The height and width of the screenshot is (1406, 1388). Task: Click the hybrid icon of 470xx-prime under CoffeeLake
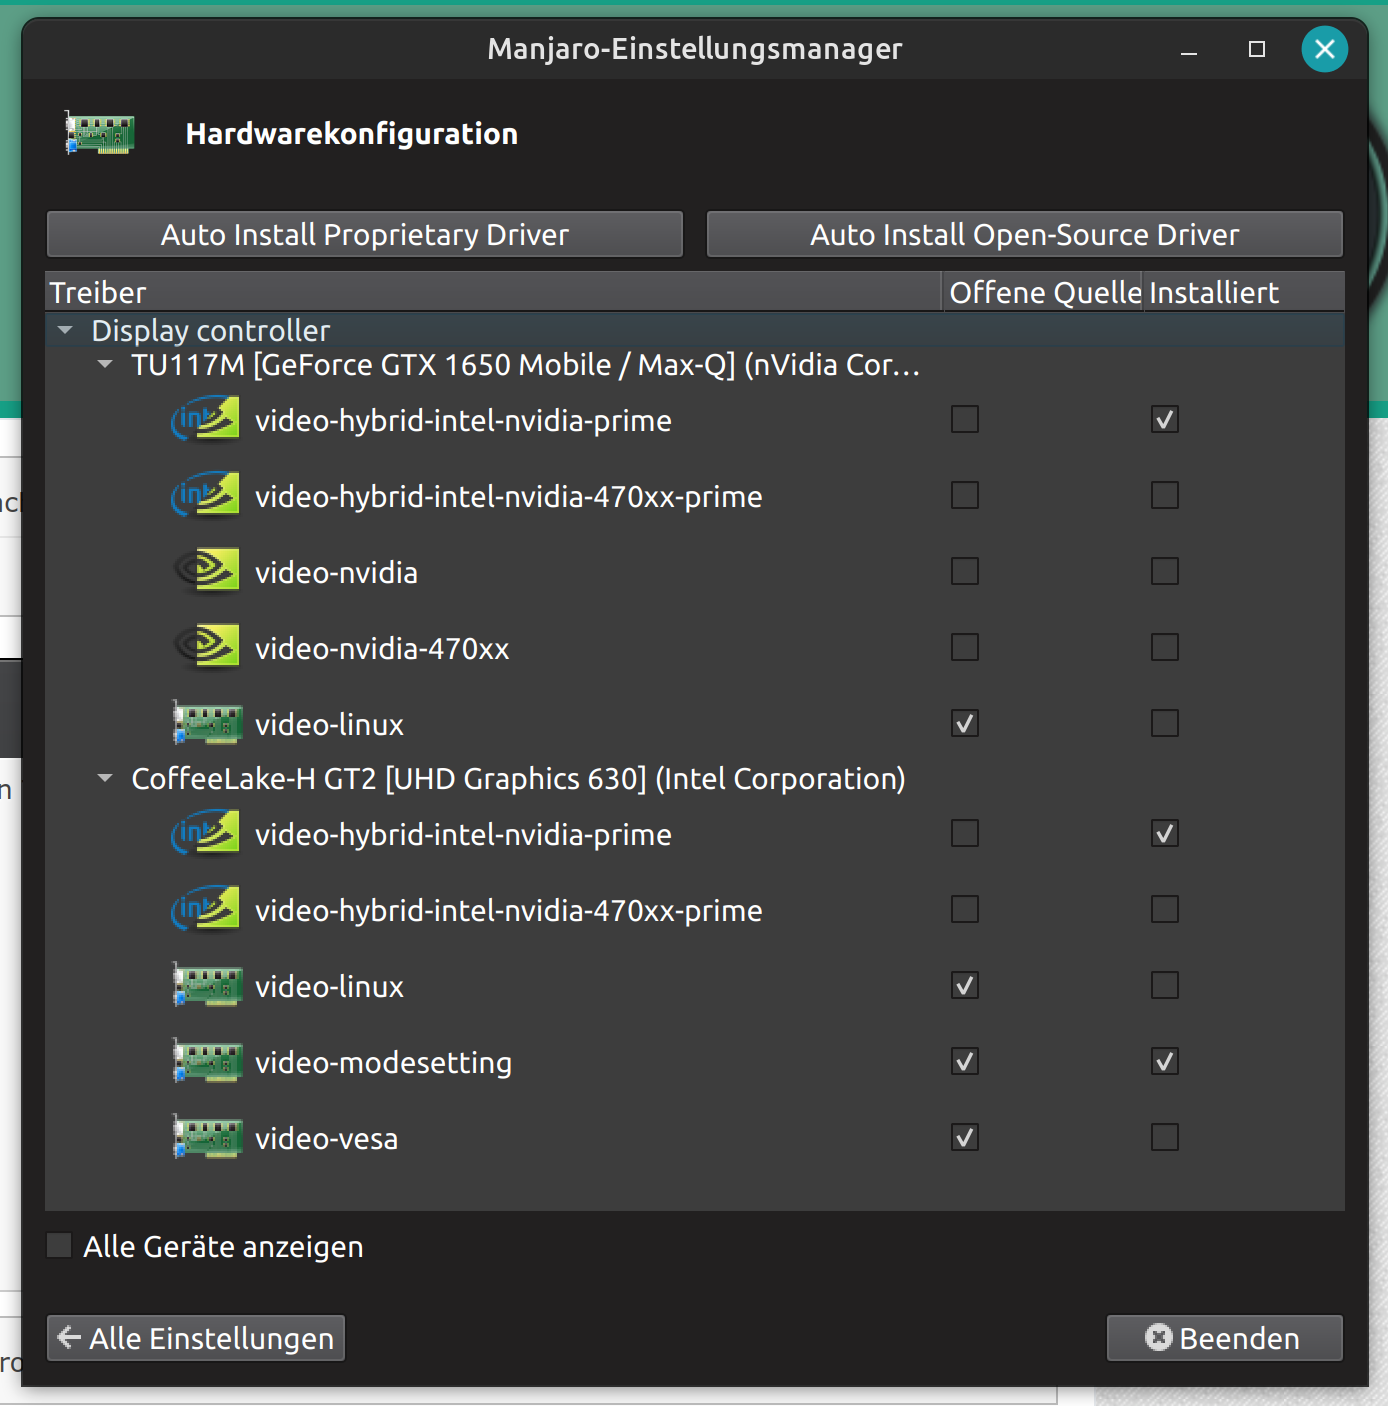[x=206, y=910]
